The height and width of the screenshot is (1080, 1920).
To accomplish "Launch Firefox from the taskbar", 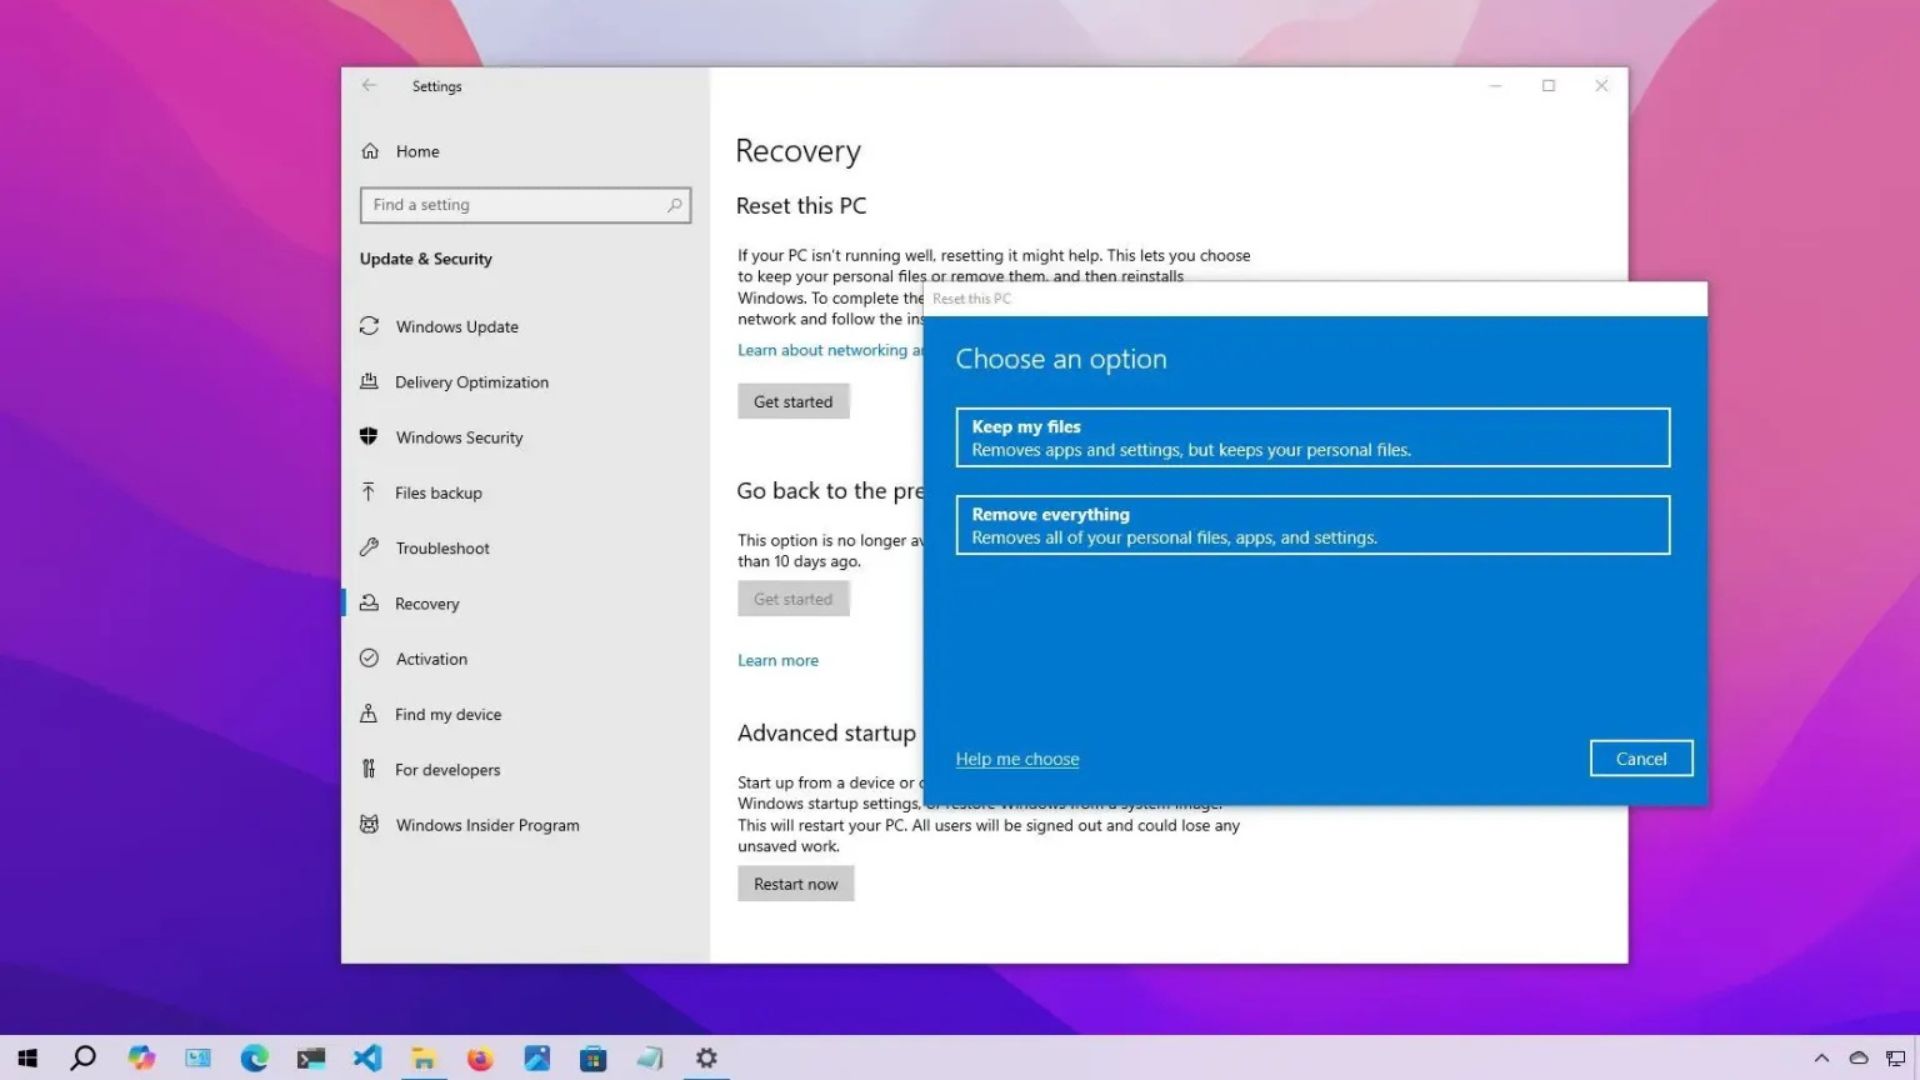I will pyautogui.click(x=480, y=1057).
